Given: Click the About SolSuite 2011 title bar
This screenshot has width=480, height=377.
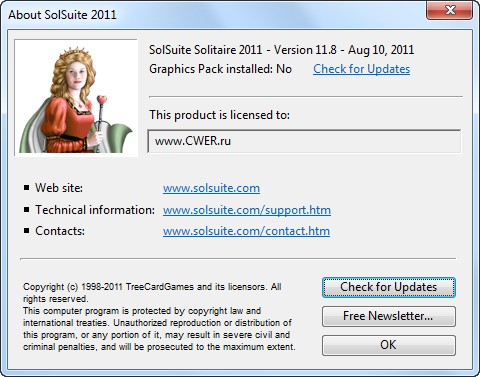Looking at the screenshot, I should point(213,15).
